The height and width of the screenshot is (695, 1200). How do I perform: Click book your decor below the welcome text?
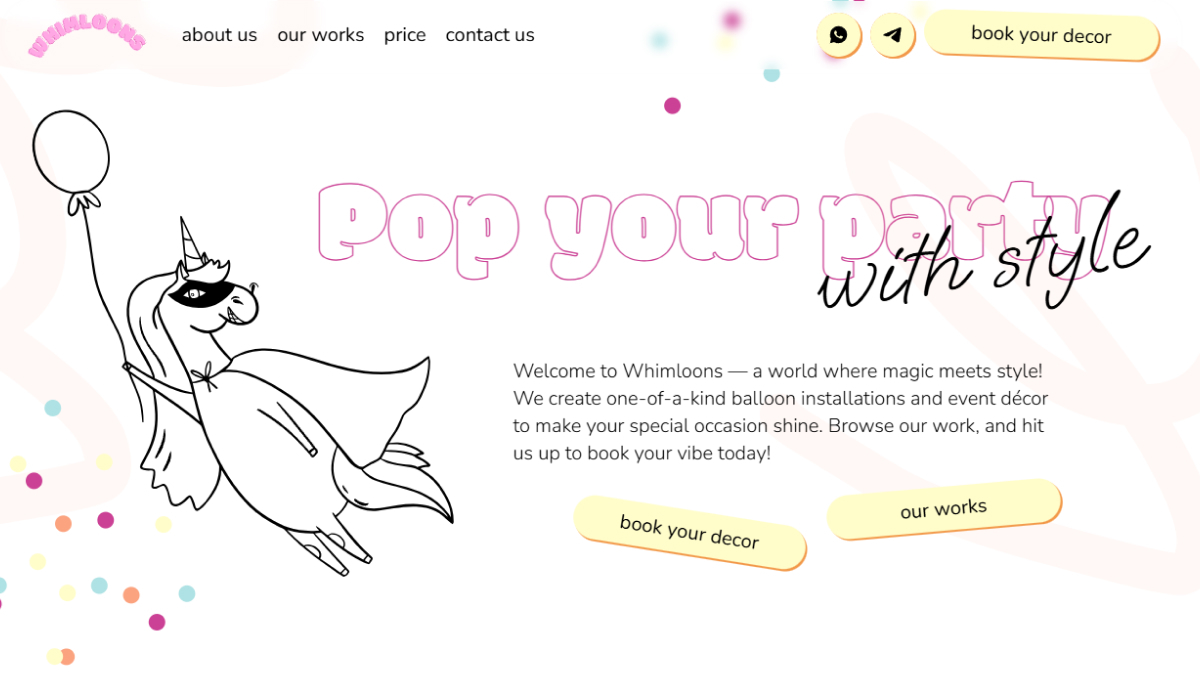(690, 532)
